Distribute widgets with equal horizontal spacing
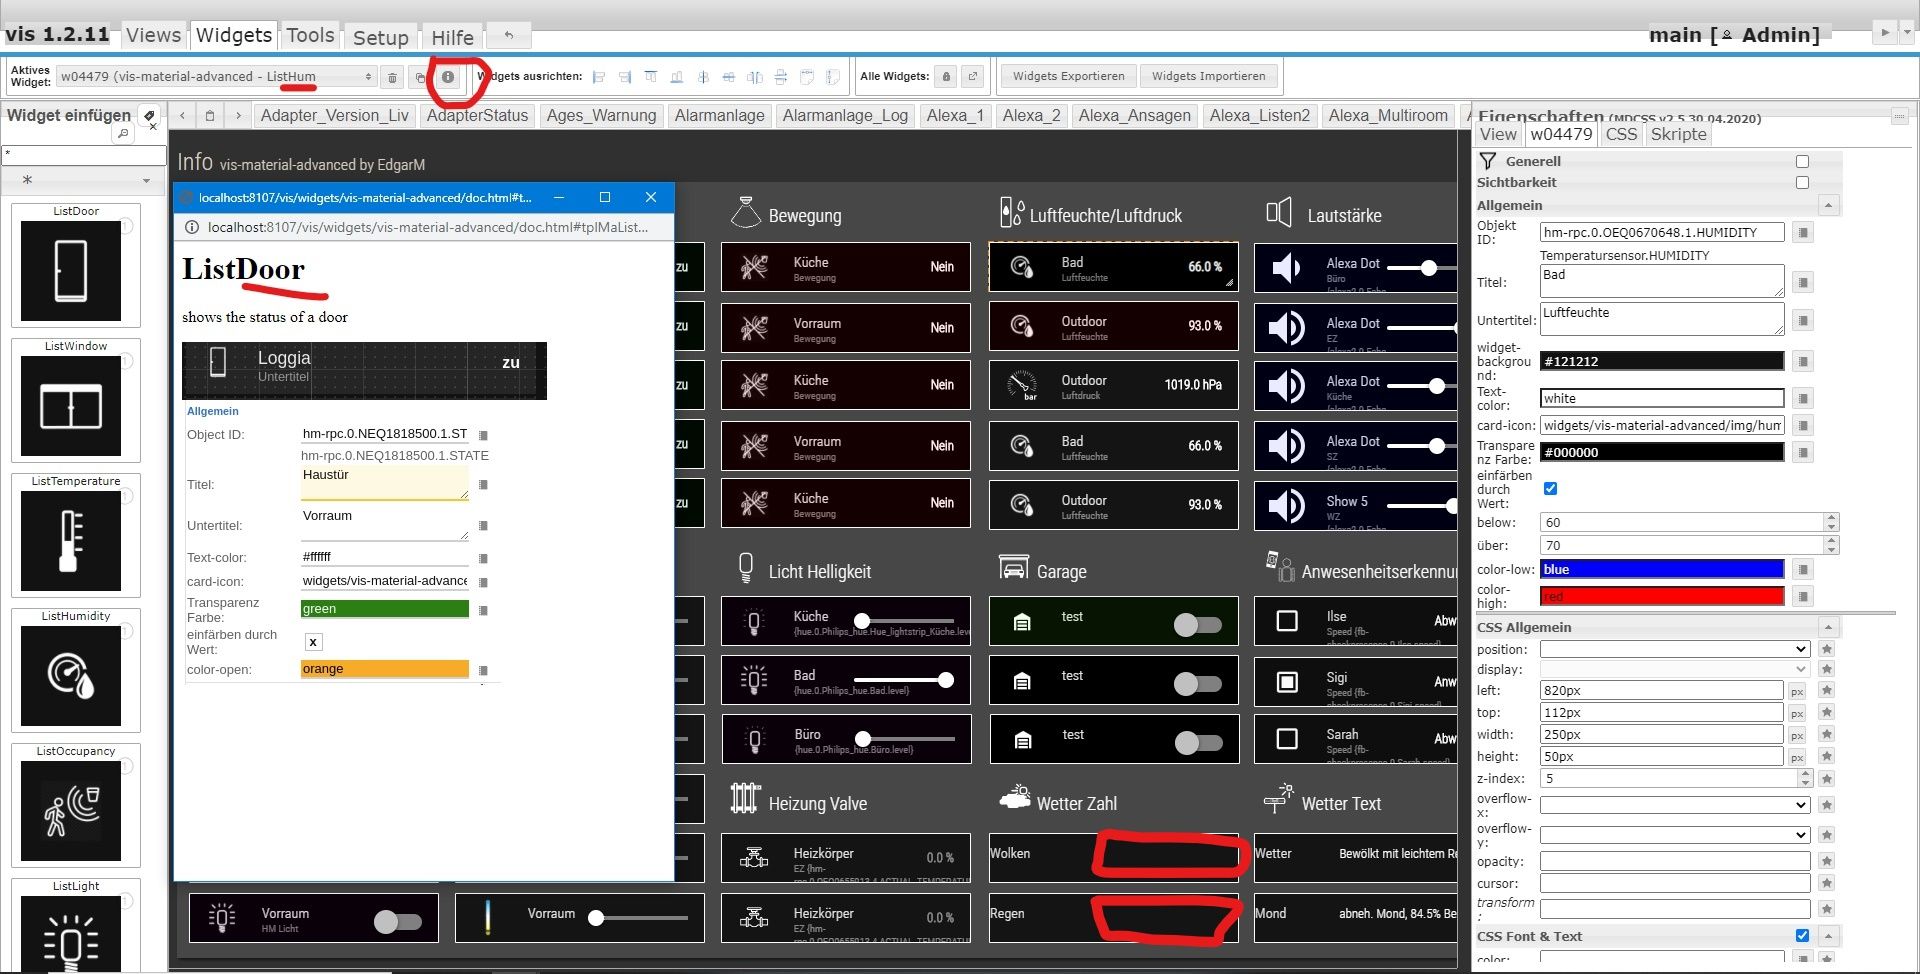Image resolution: width=1920 pixels, height=974 pixels. (755, 77)
